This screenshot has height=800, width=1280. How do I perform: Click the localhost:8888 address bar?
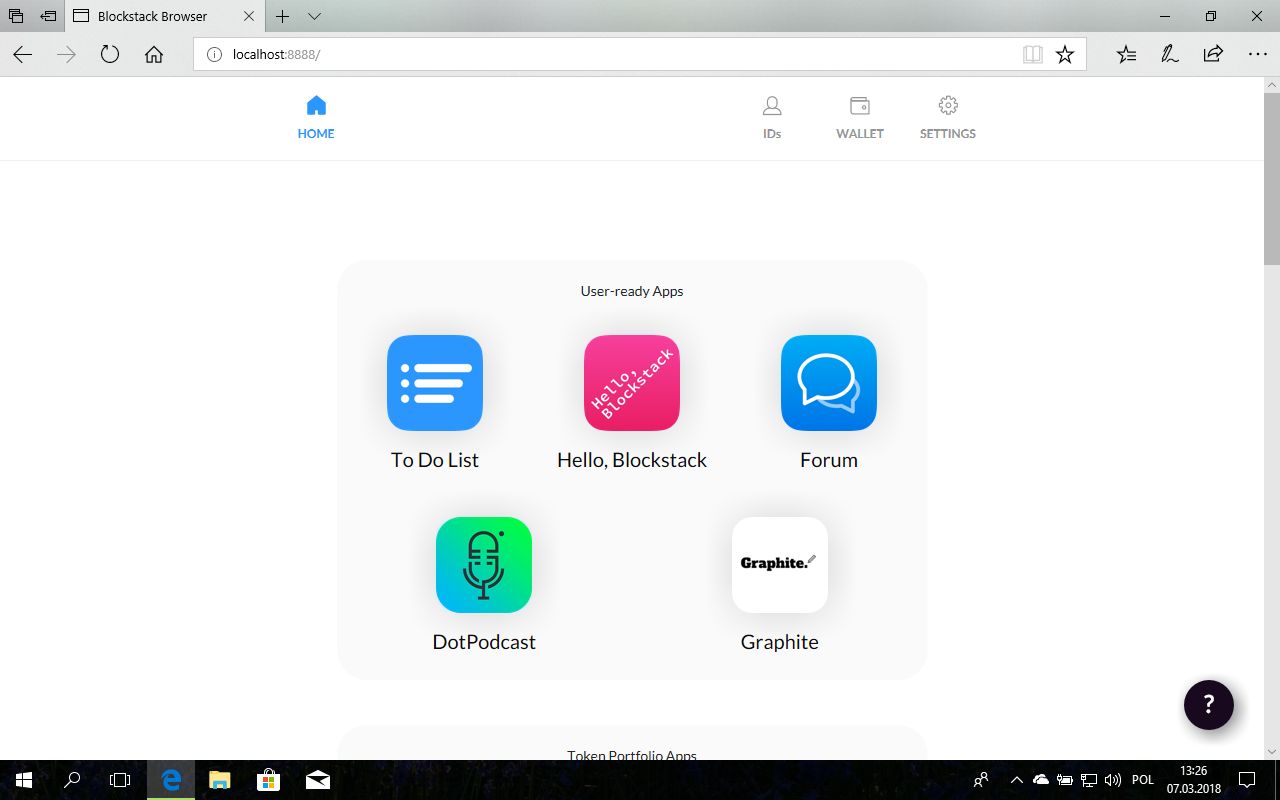pos(640,55)
